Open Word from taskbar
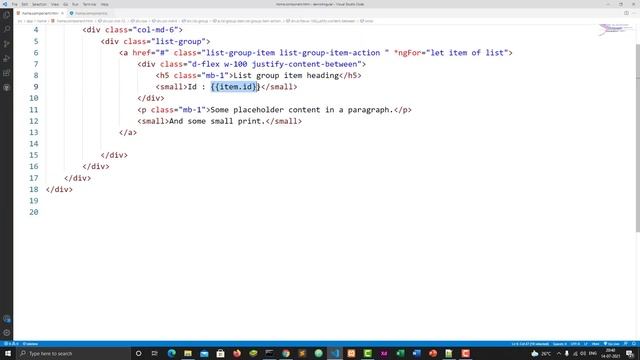Screen dimensions: 640x360 (x=416, y=353)
